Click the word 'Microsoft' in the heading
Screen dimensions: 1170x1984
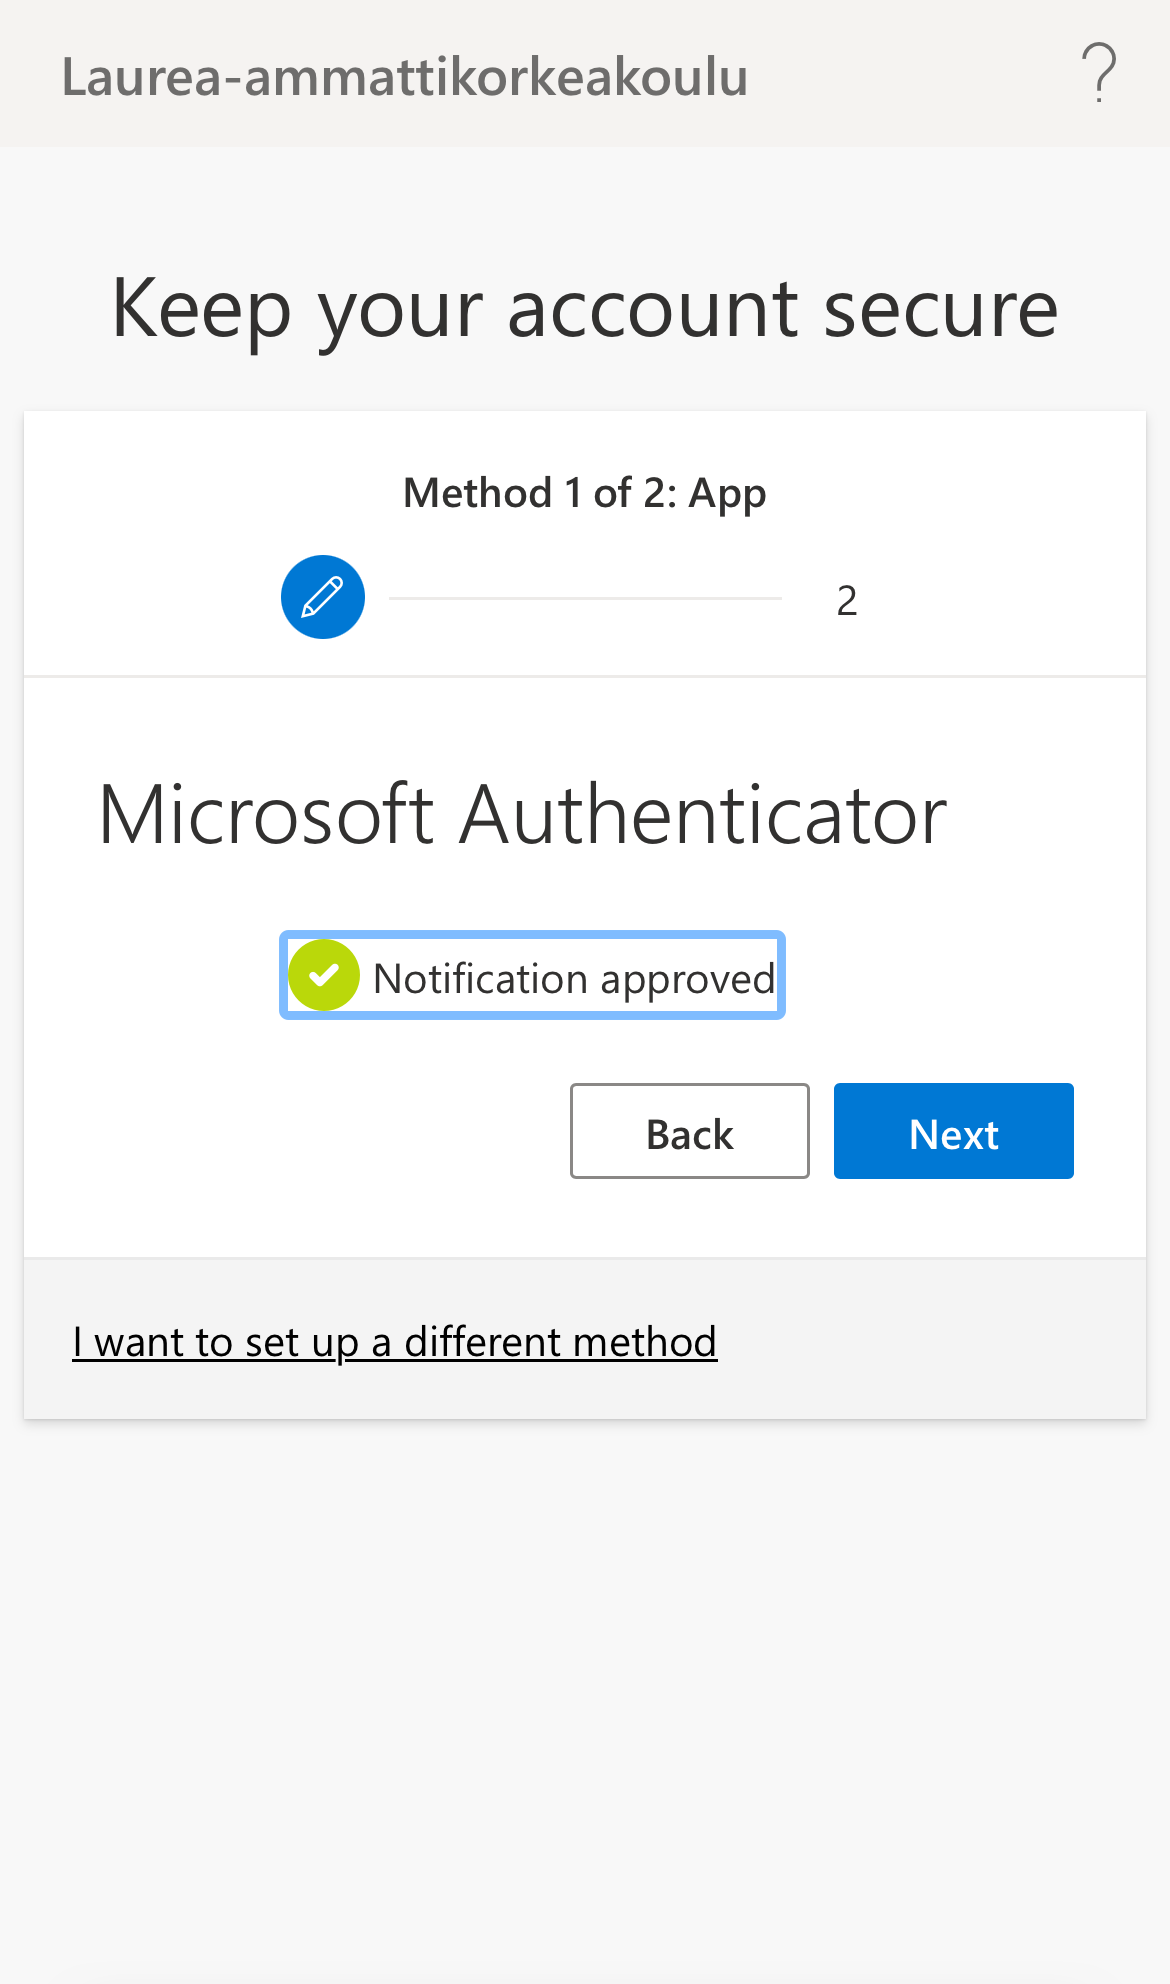pyautogui.click(x=266, y=815)
